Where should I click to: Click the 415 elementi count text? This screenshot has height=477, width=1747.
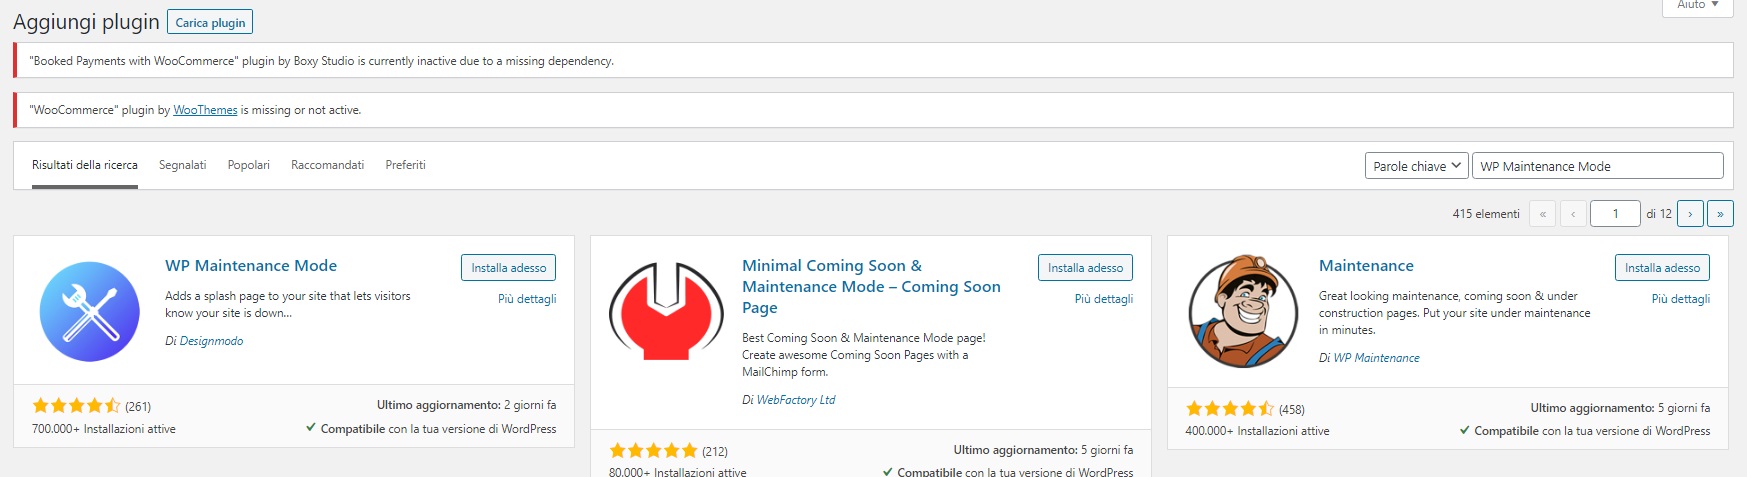coord(1486,214)
